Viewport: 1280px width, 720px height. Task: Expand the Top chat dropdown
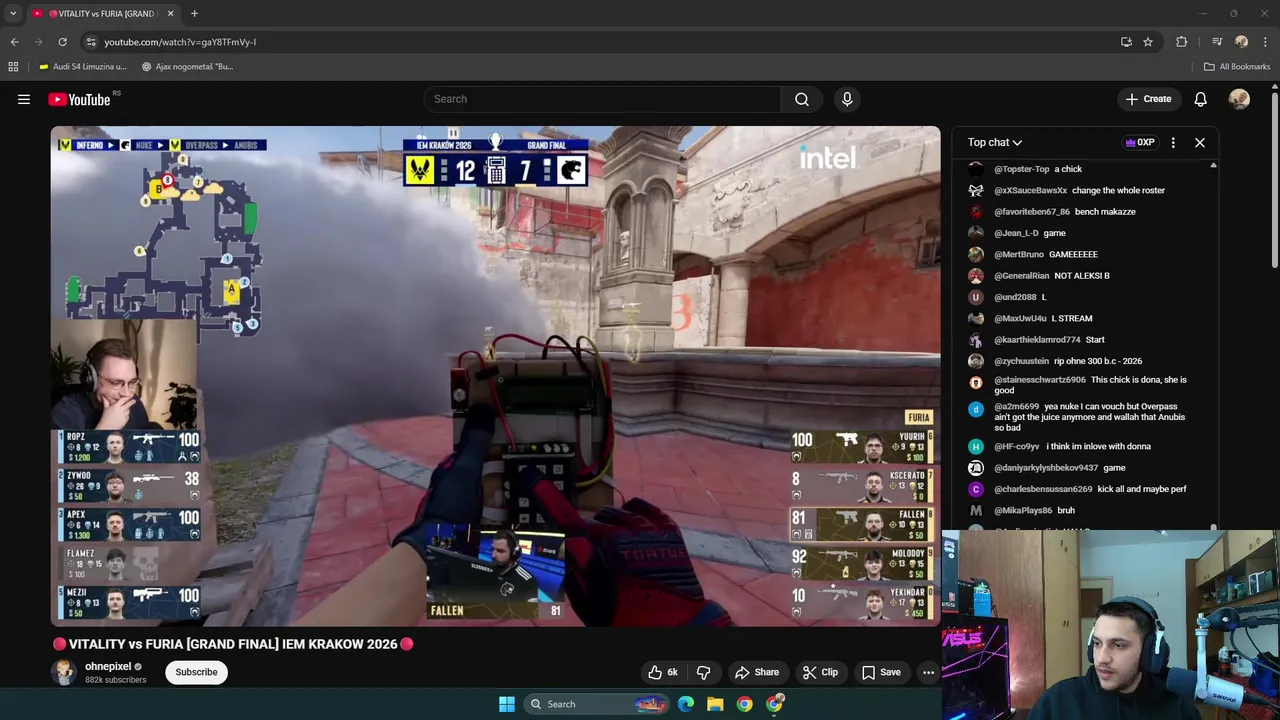click(994, 143)
